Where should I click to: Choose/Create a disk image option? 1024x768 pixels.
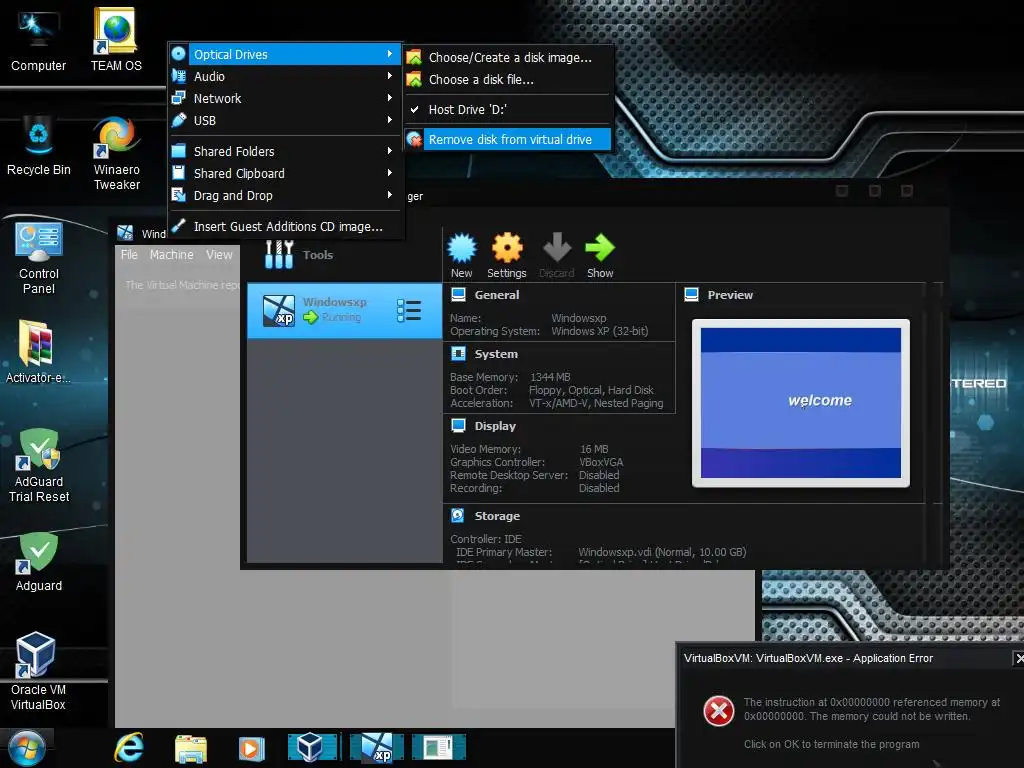pos(508,57)
